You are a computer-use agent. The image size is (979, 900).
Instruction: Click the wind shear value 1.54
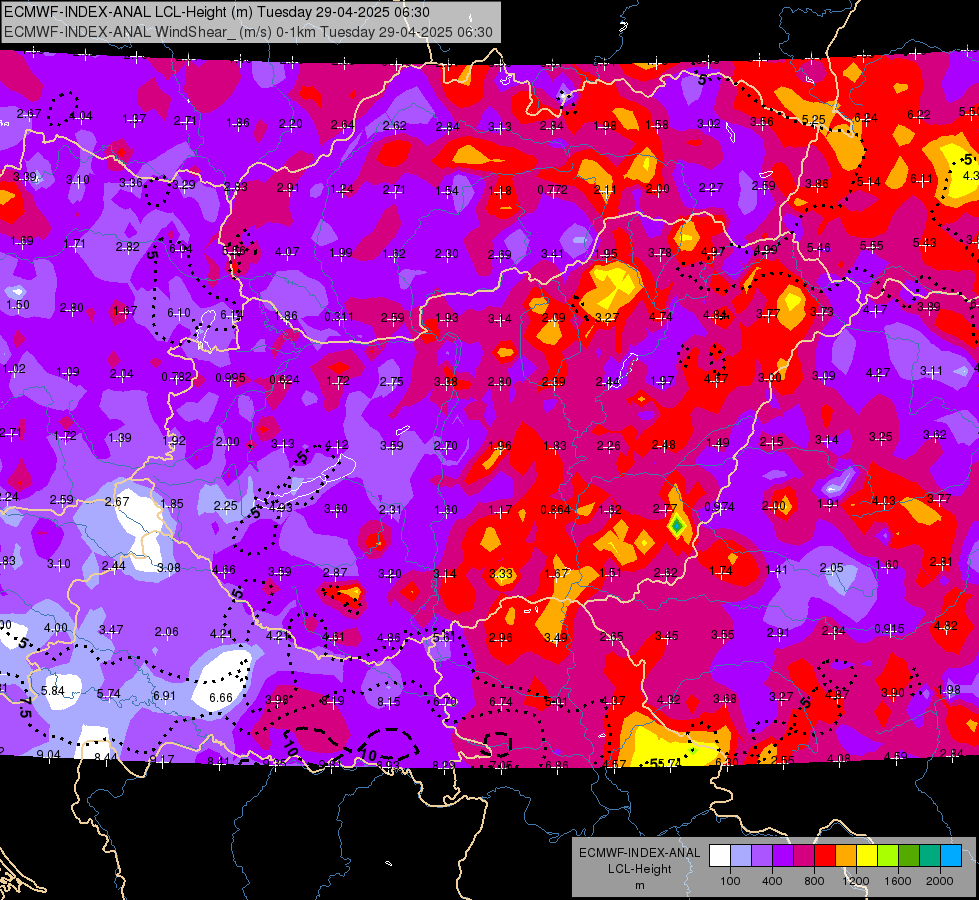point(447,190)
